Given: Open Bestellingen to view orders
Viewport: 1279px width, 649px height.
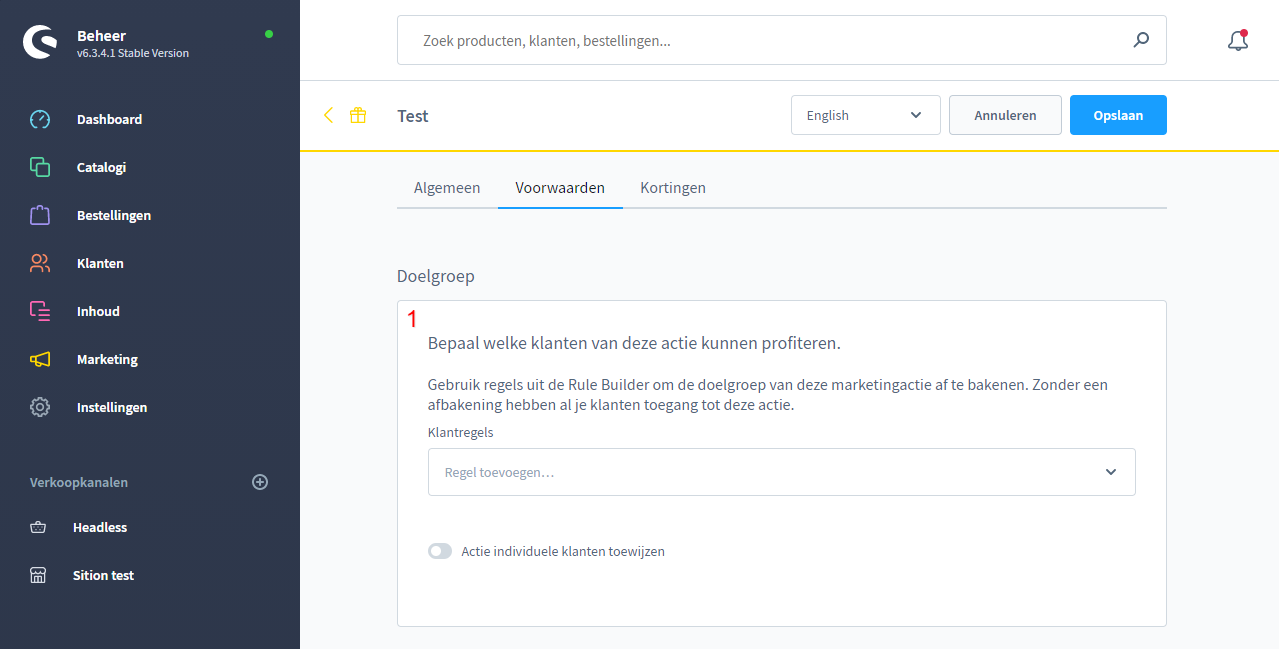Looking at the screenshot, I should [113, 215].
